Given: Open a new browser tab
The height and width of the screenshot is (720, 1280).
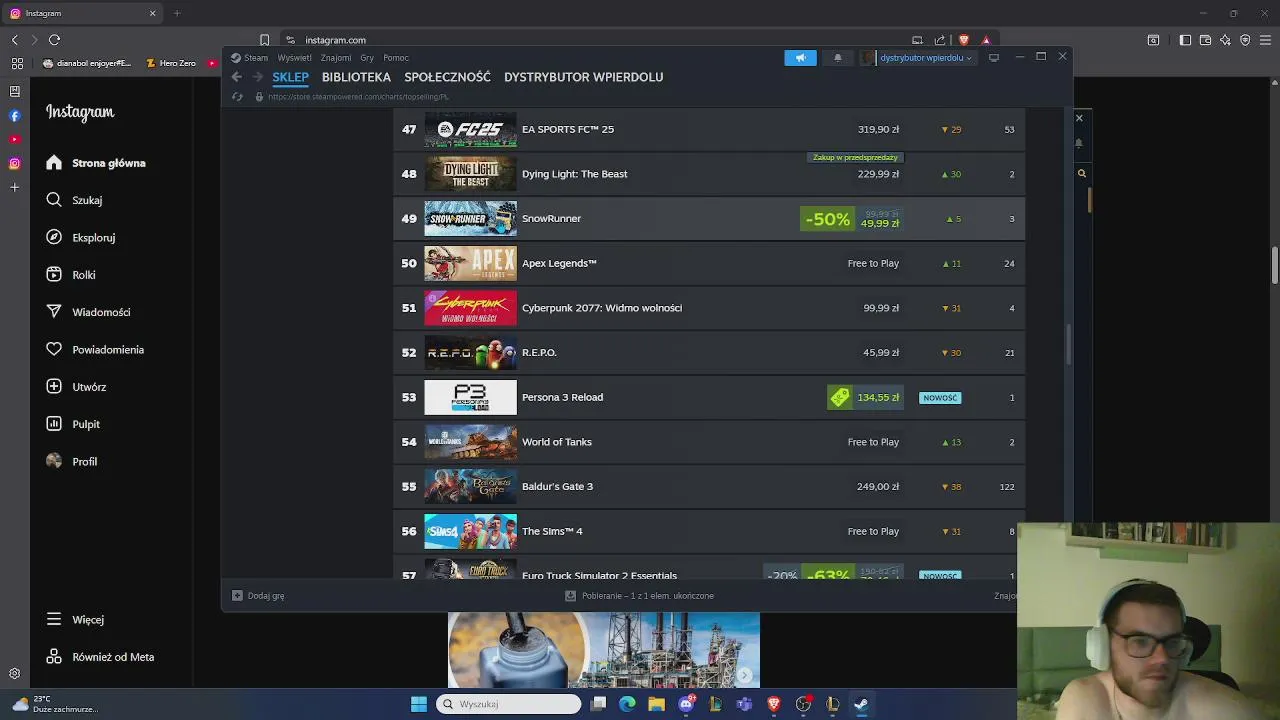Looking at the screenshot, I should (x=177, y=13).
